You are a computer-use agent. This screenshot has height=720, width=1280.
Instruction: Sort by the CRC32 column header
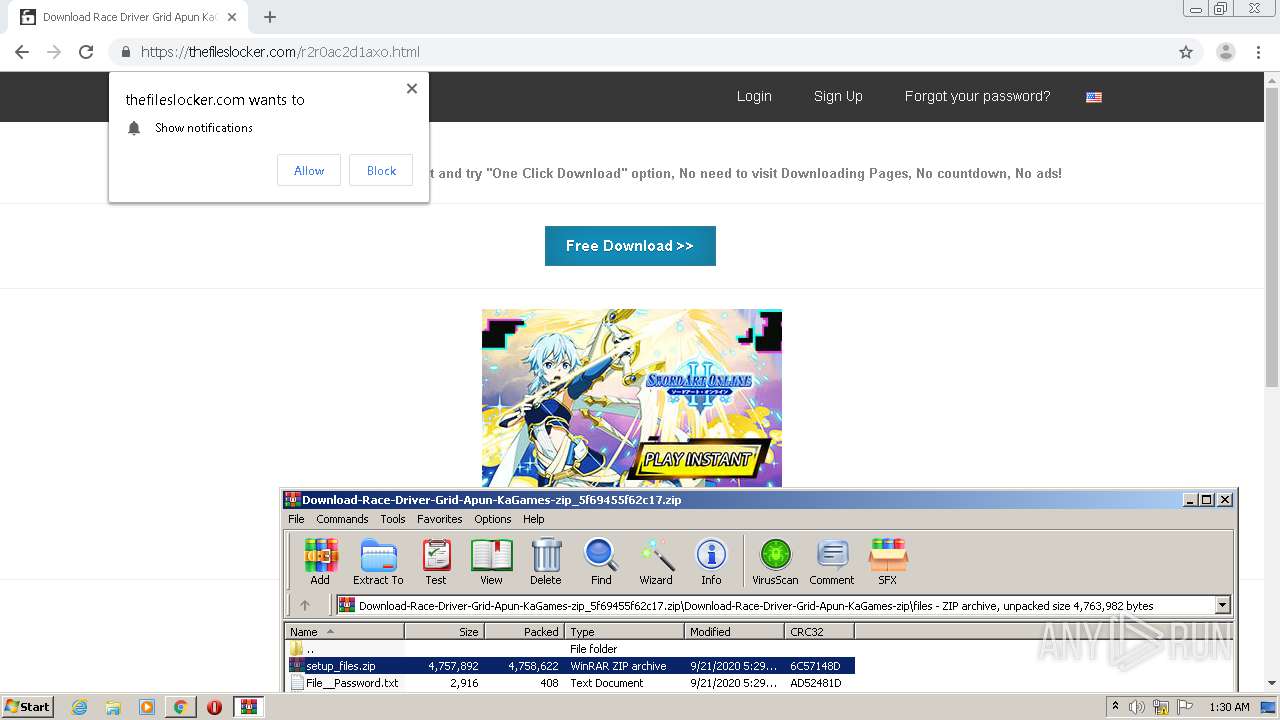820,631
